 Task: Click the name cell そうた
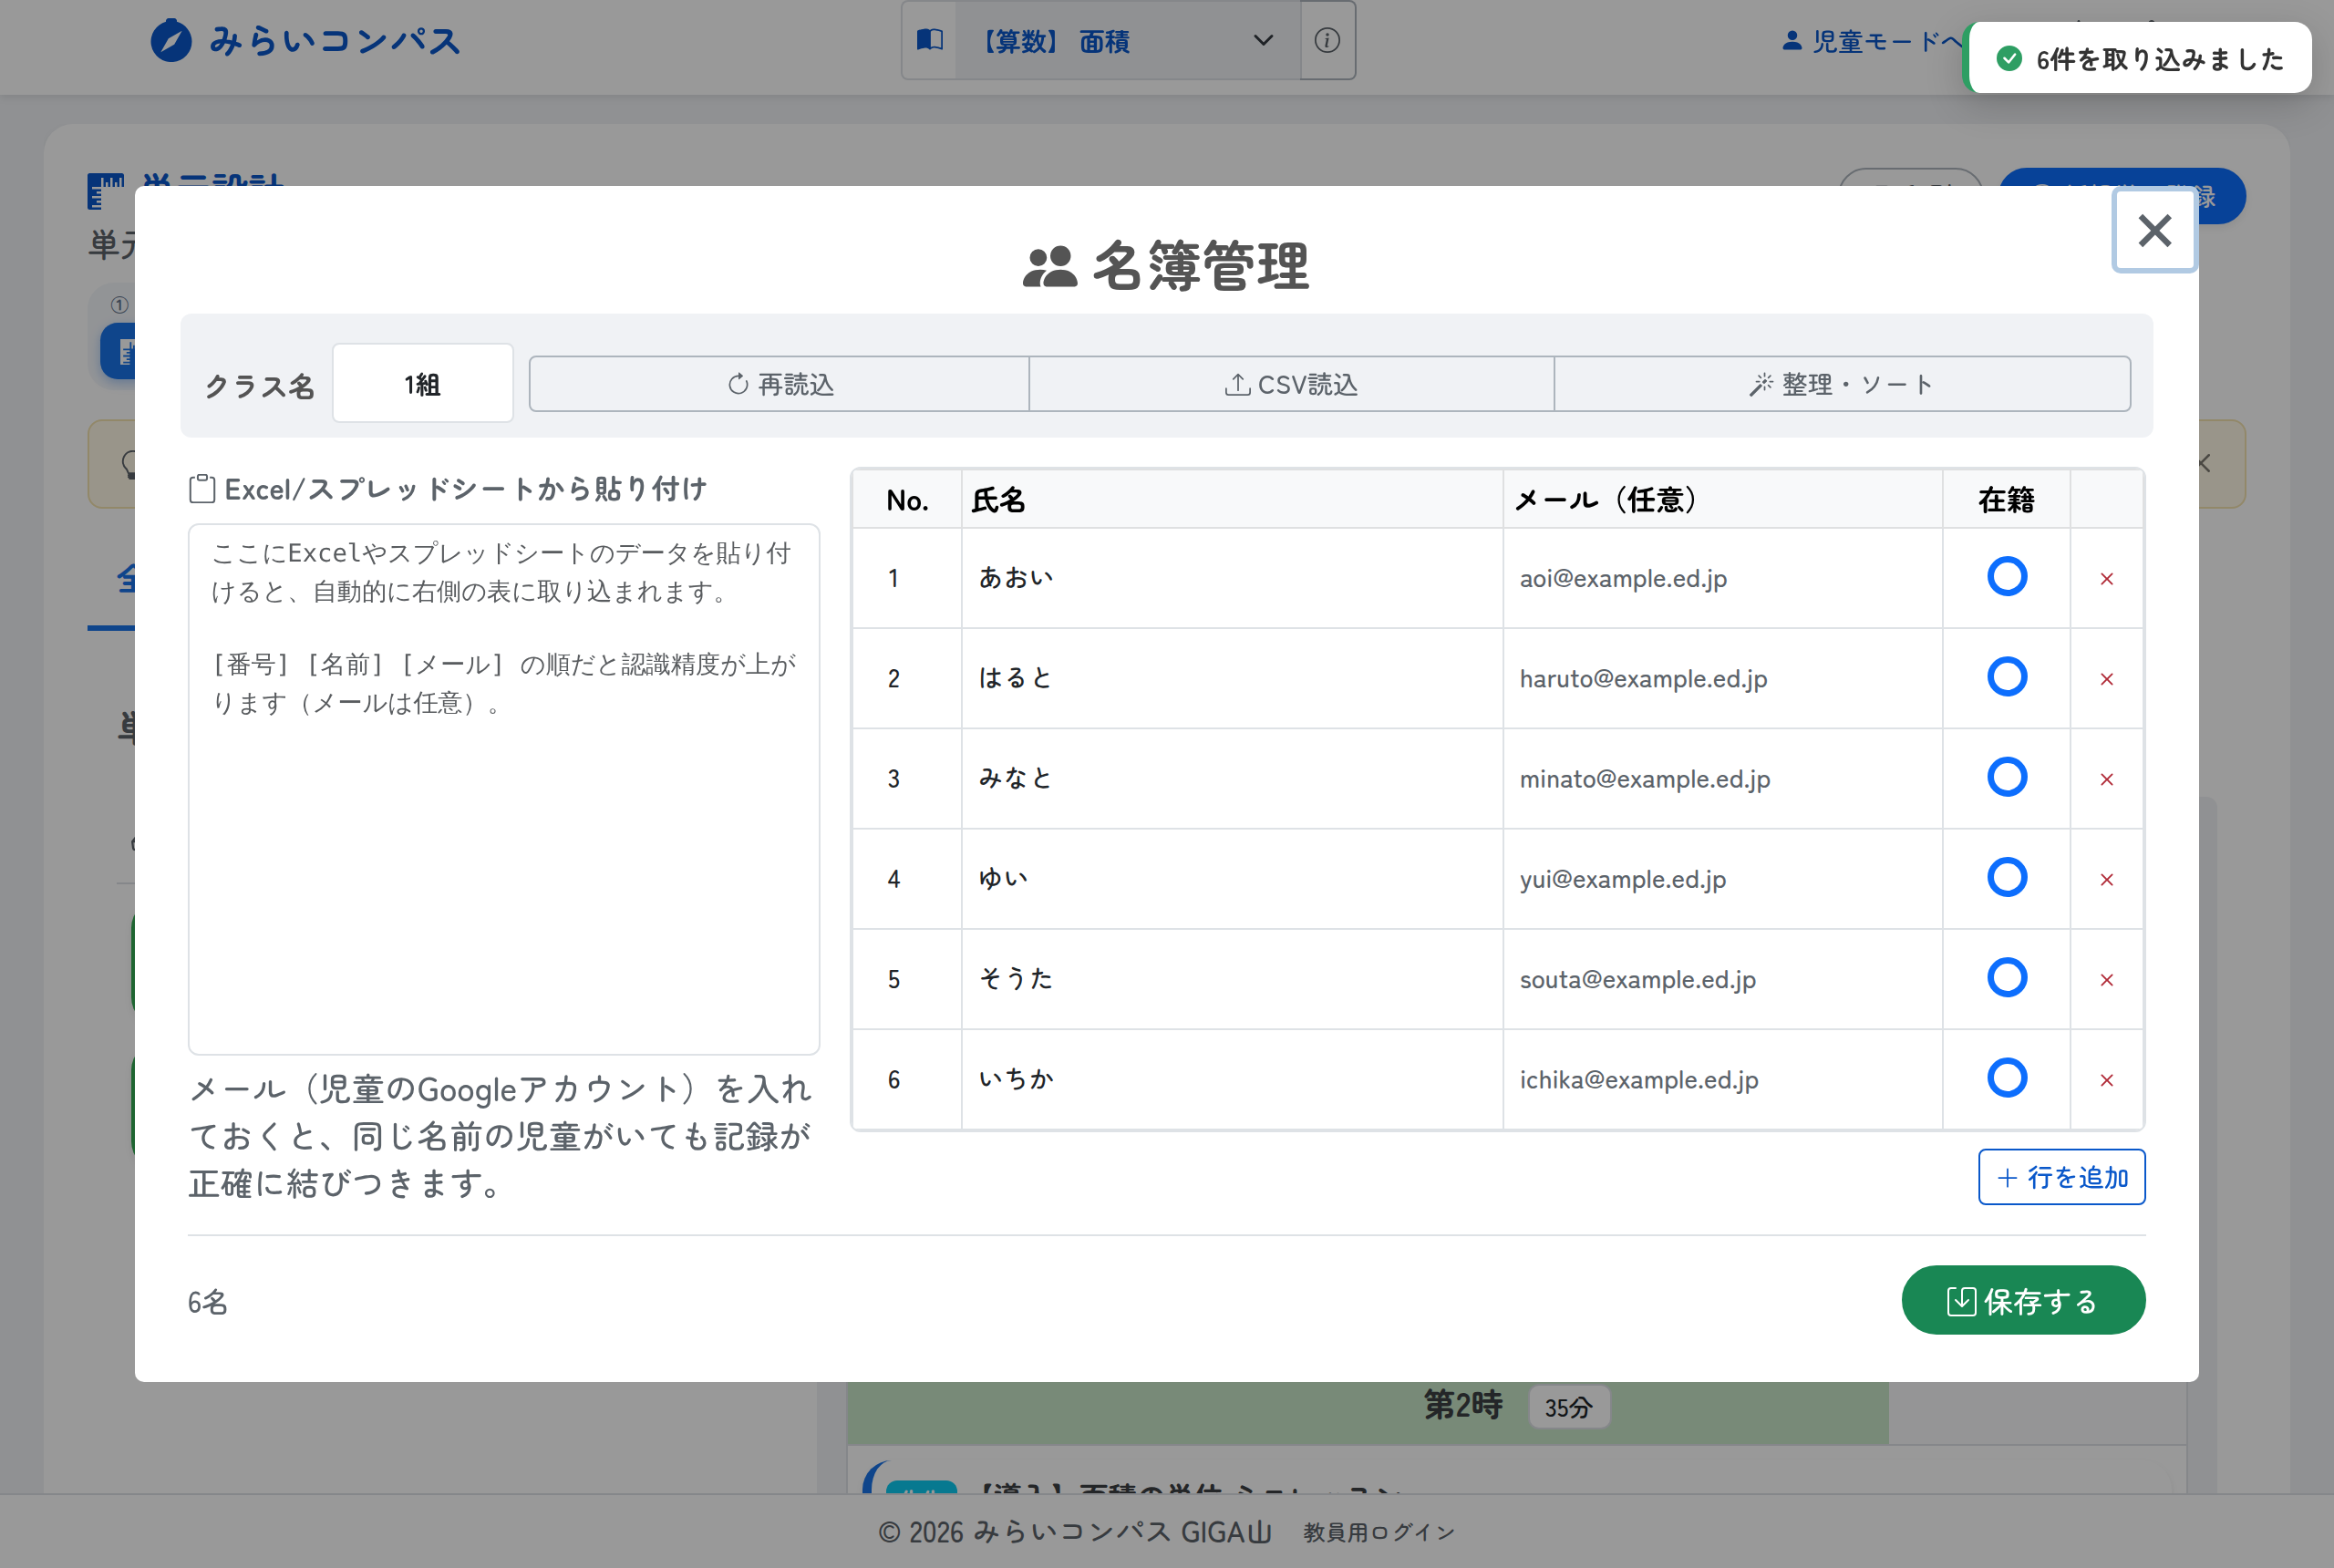(x=1232, y=979)
